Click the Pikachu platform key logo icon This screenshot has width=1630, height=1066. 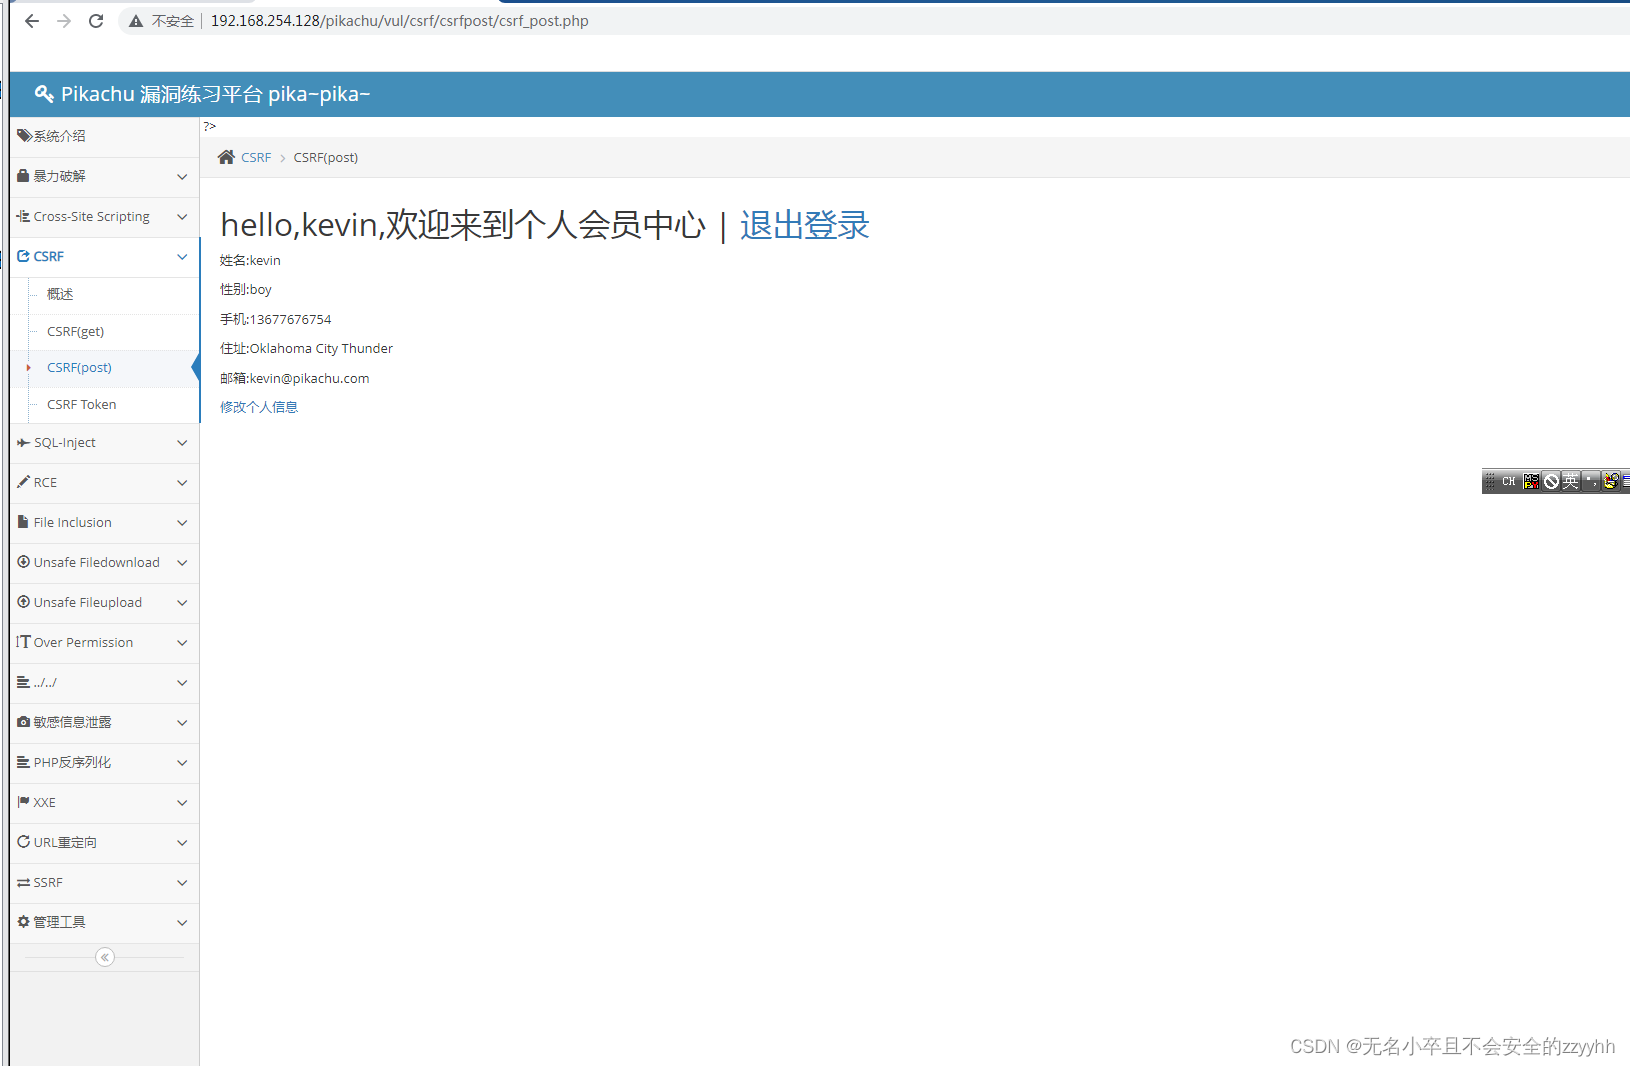44,94
